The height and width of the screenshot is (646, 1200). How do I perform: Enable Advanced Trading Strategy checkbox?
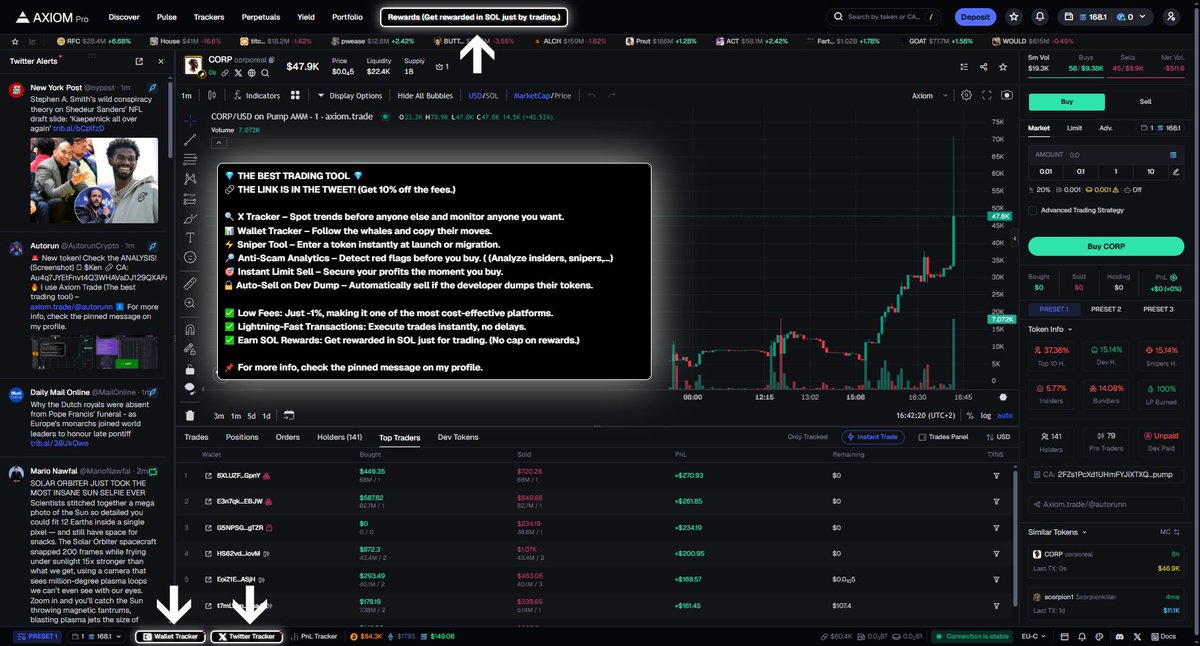[1033, 210]
